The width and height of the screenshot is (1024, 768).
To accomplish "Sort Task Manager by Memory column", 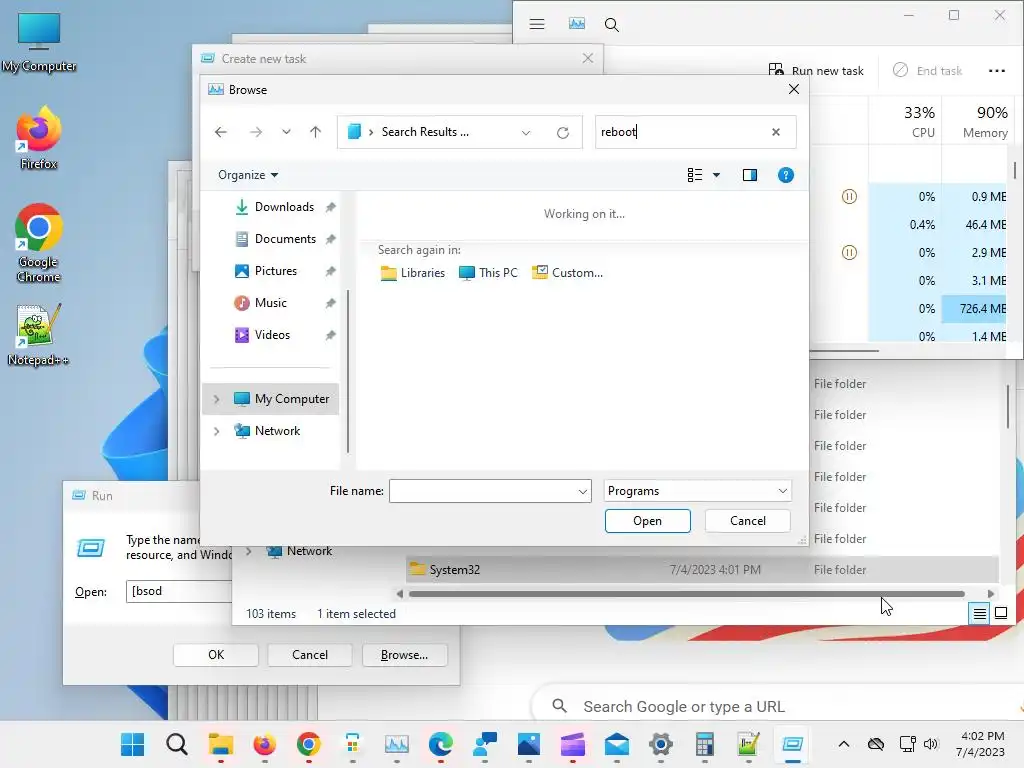I will [977, 121].
